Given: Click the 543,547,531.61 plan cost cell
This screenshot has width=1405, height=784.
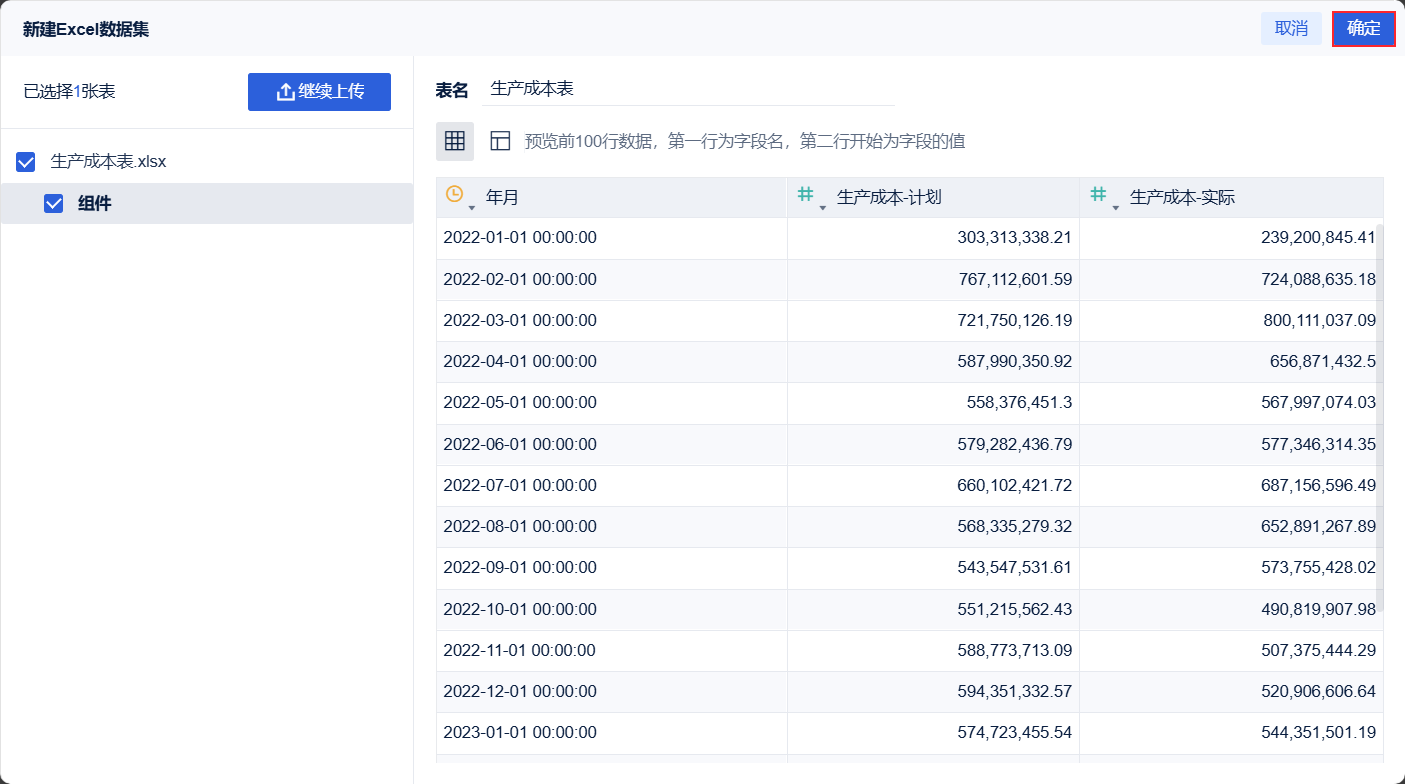Looking at the screenshot, I should (934, 568).
